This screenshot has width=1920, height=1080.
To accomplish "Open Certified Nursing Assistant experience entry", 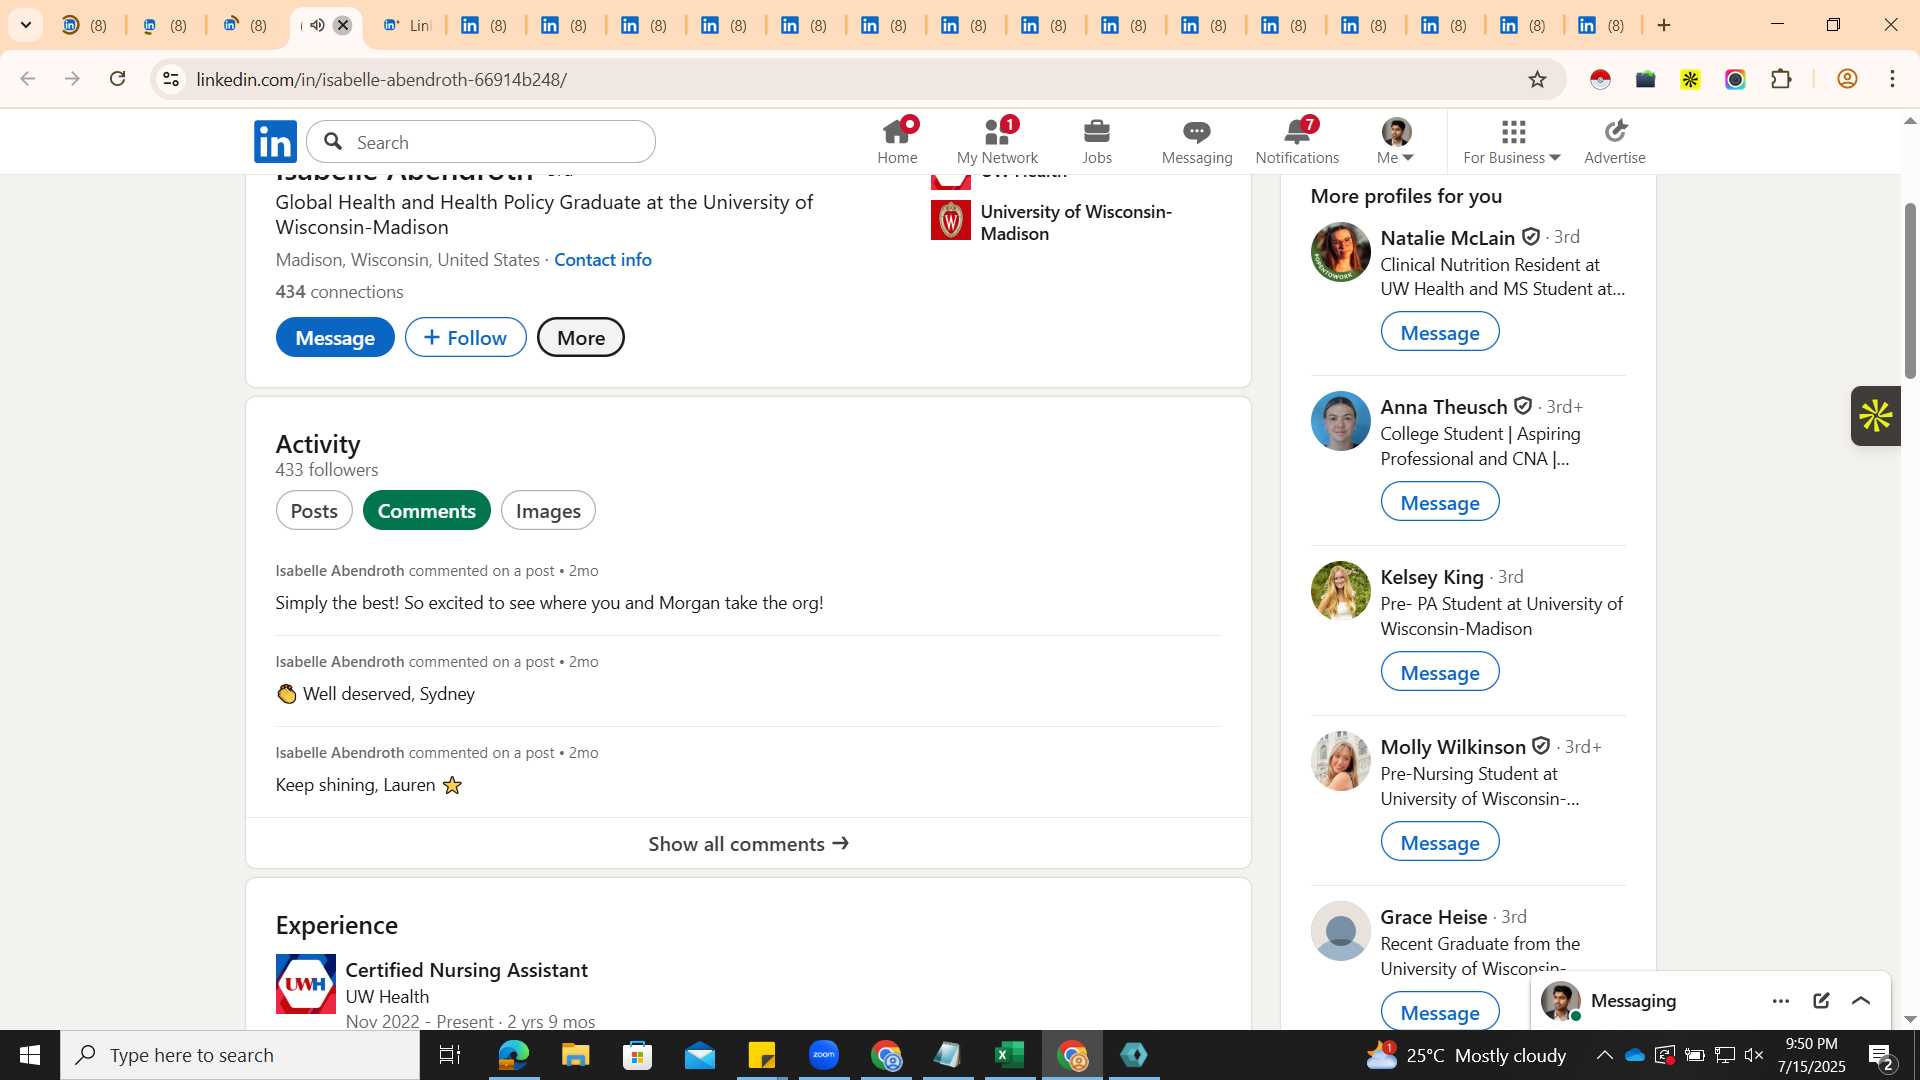I will [x=466, y=970].
